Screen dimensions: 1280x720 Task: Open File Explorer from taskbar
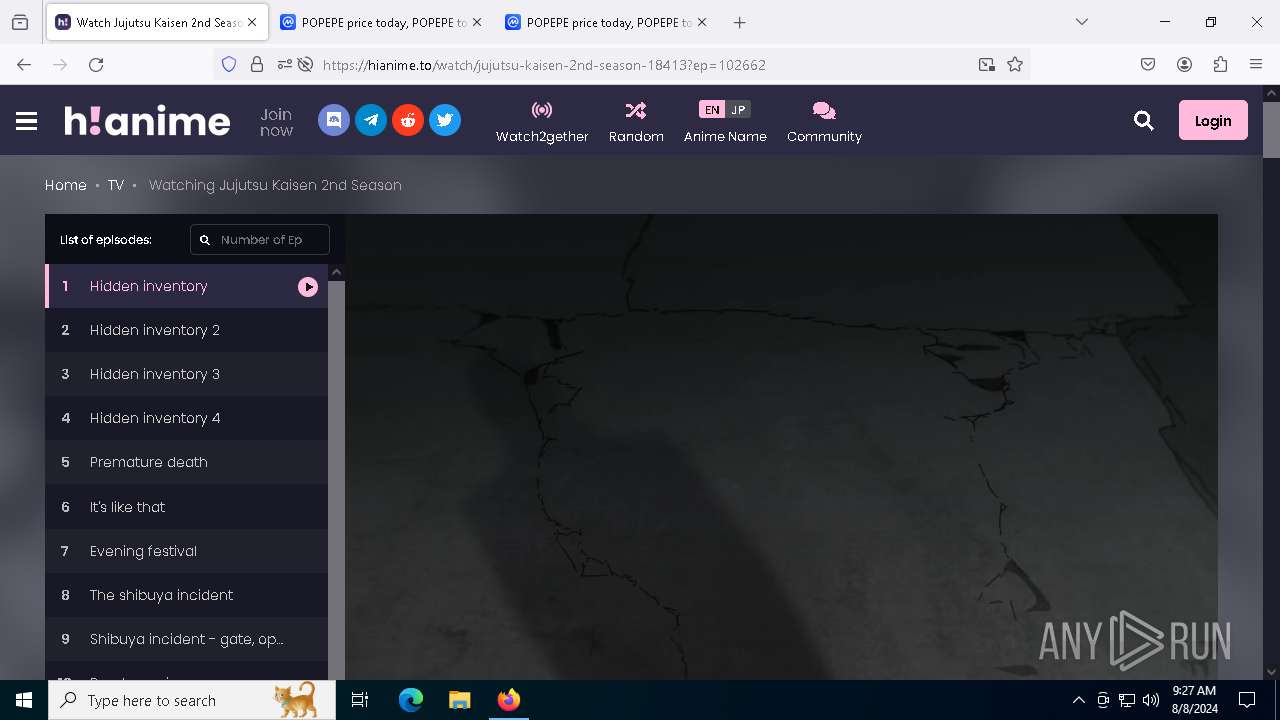tap(459, 700)
